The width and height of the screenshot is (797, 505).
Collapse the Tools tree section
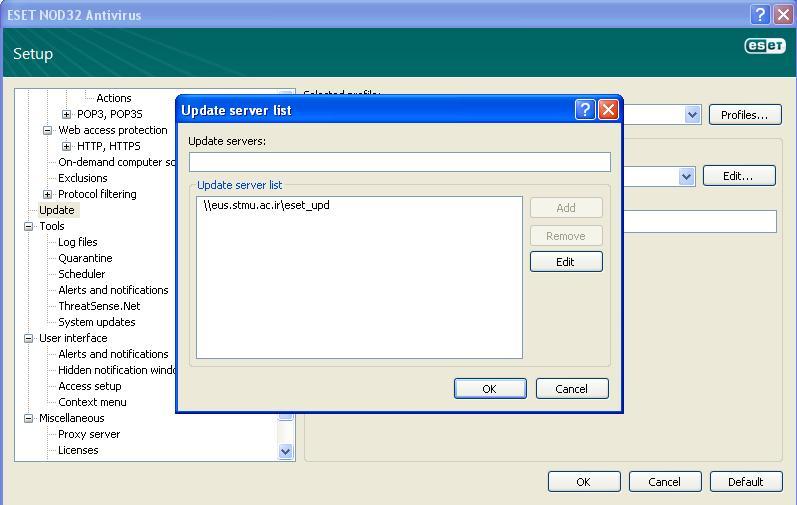coord(29,226)
